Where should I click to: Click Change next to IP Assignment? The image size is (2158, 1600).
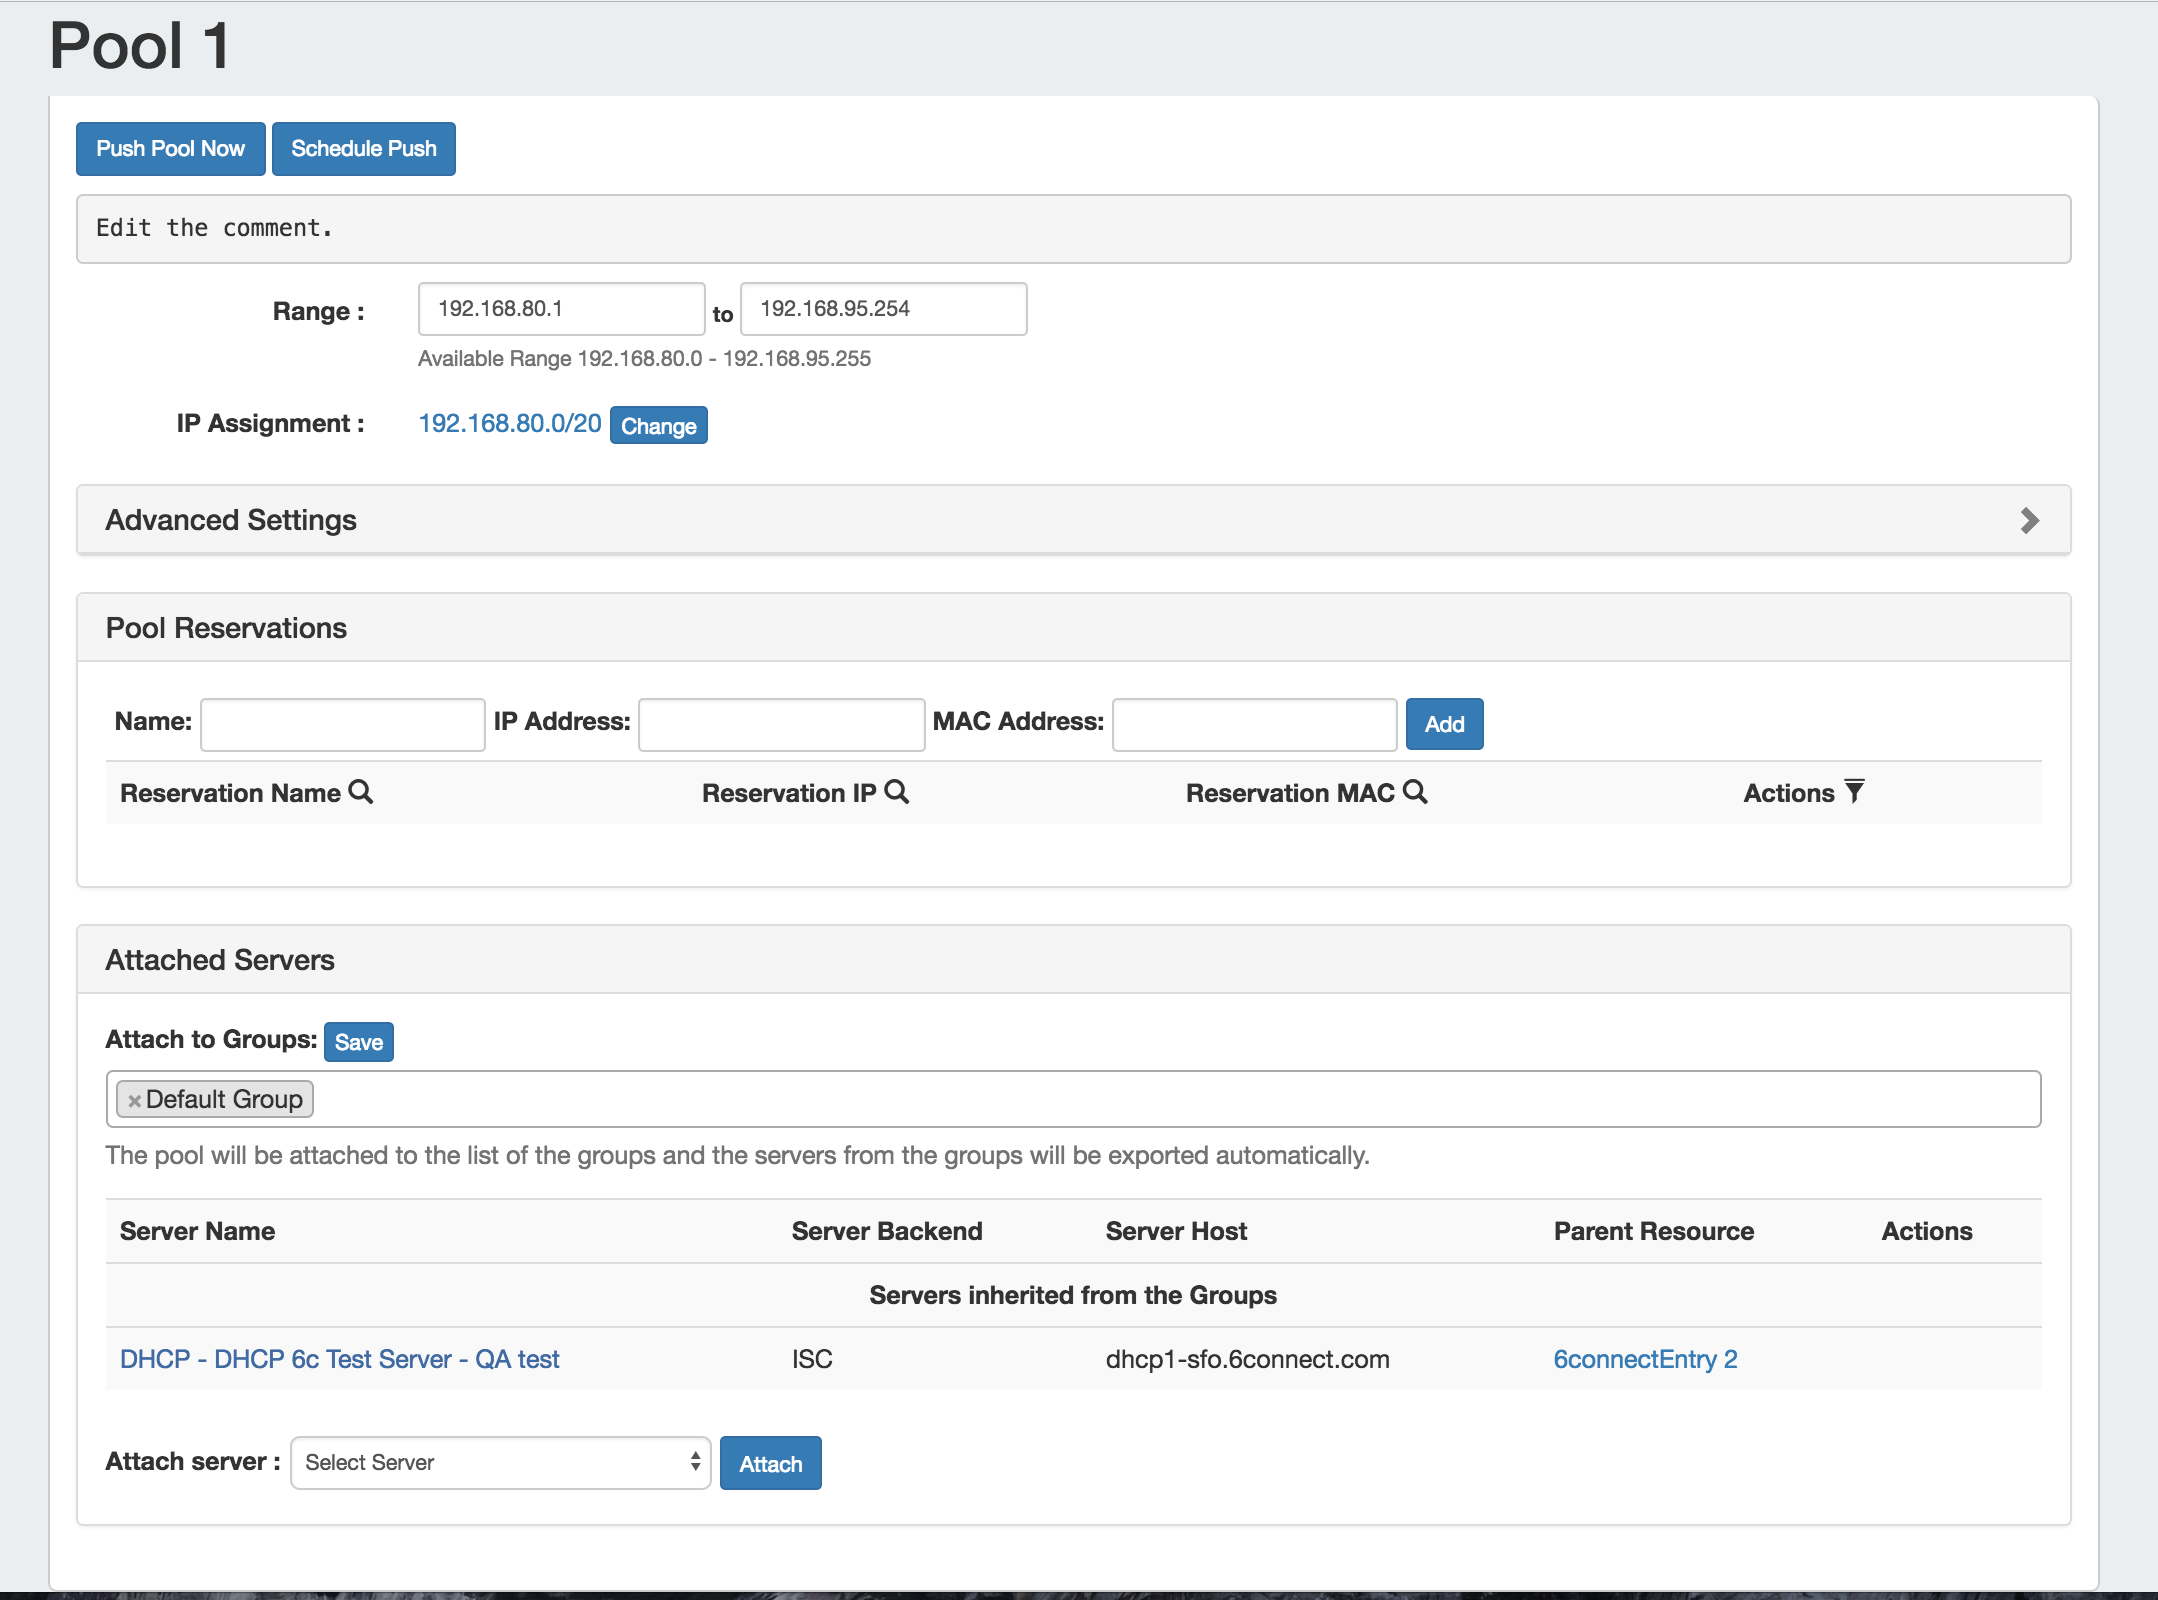658,426
